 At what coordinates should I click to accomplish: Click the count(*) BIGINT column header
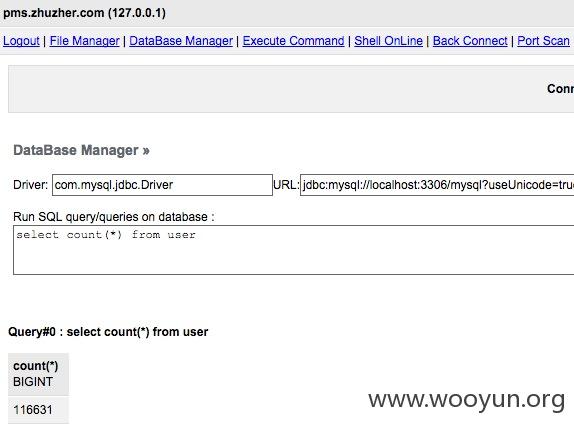coord(38,374)
